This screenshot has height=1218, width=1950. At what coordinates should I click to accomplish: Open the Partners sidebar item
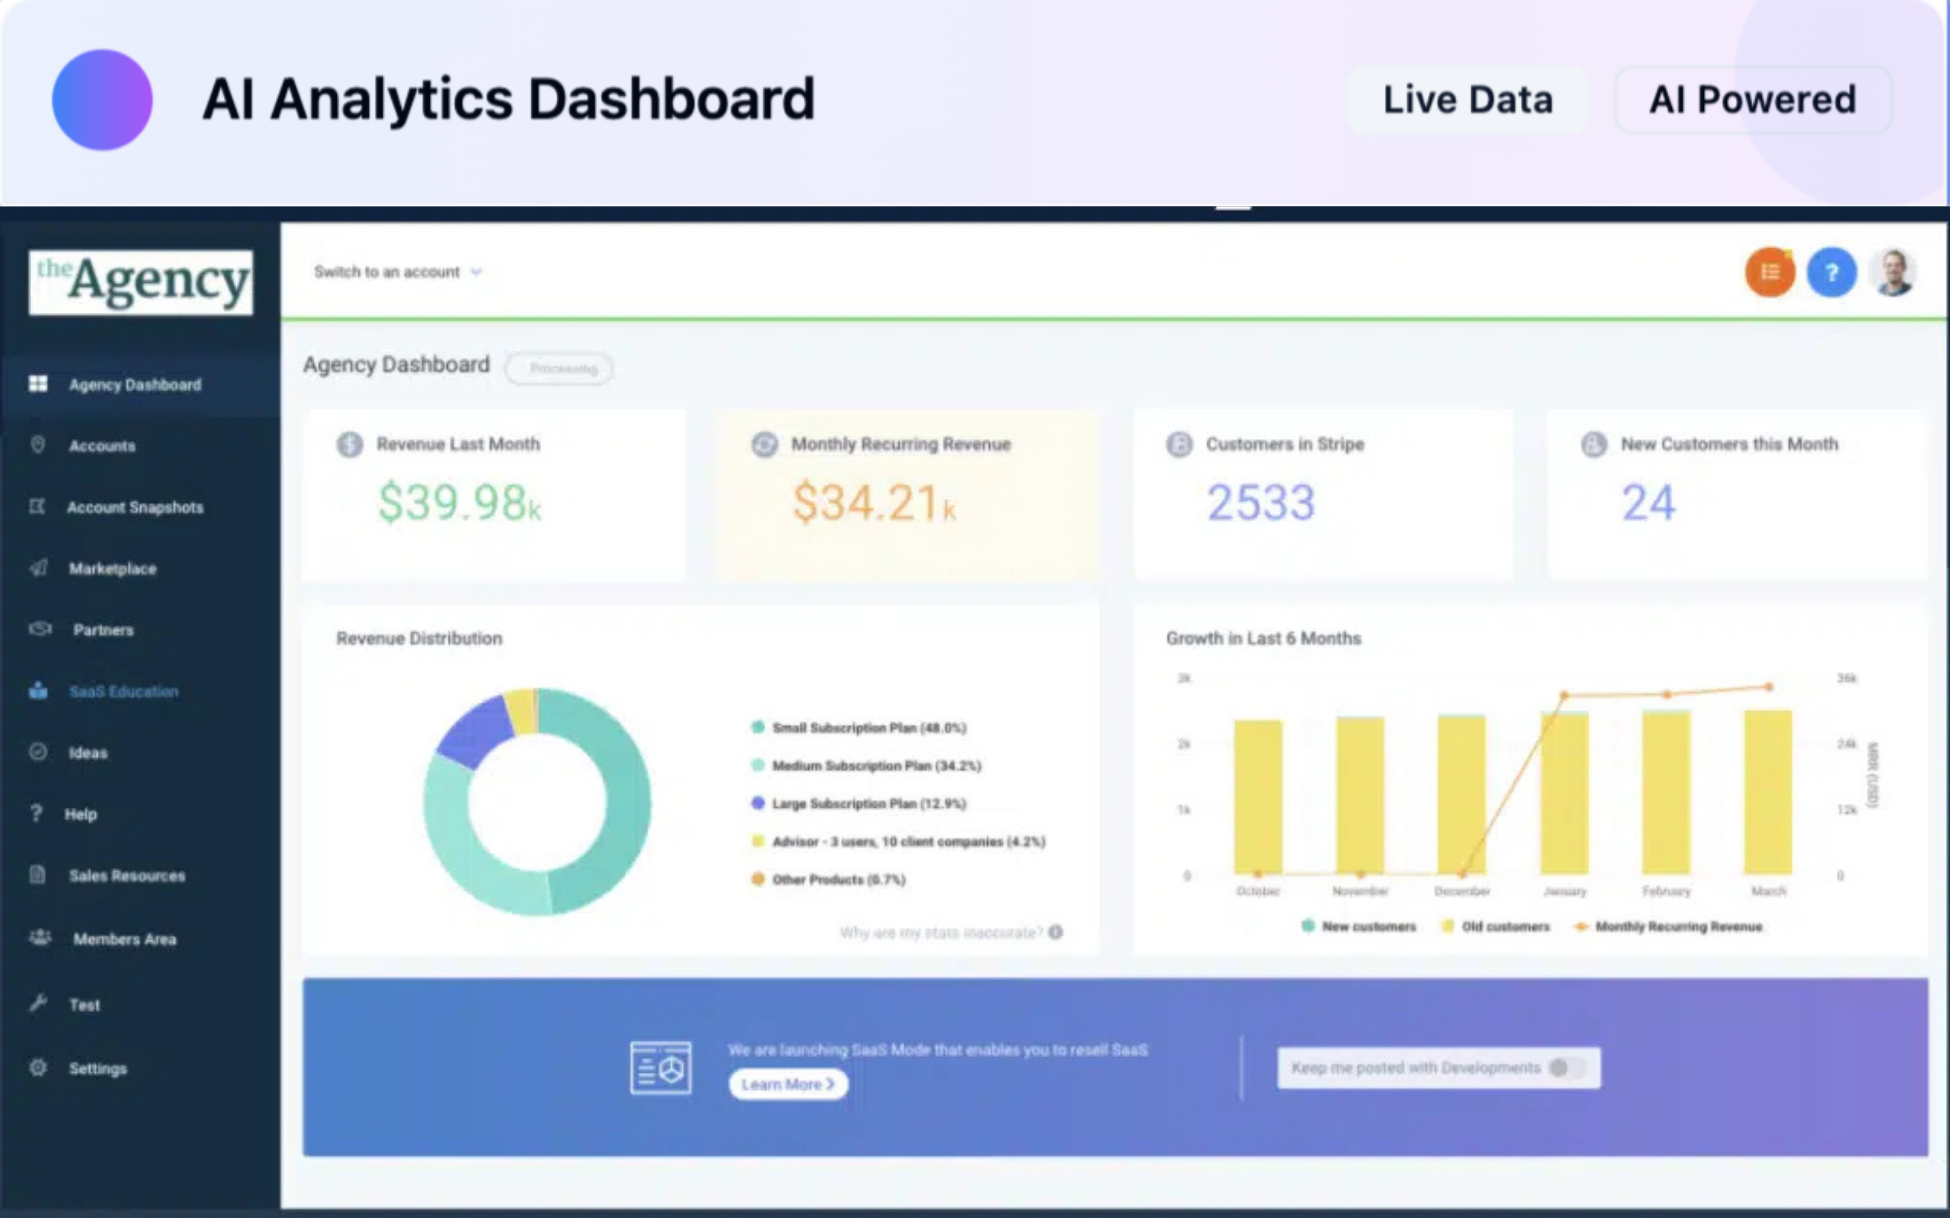[x=103, y=630]
